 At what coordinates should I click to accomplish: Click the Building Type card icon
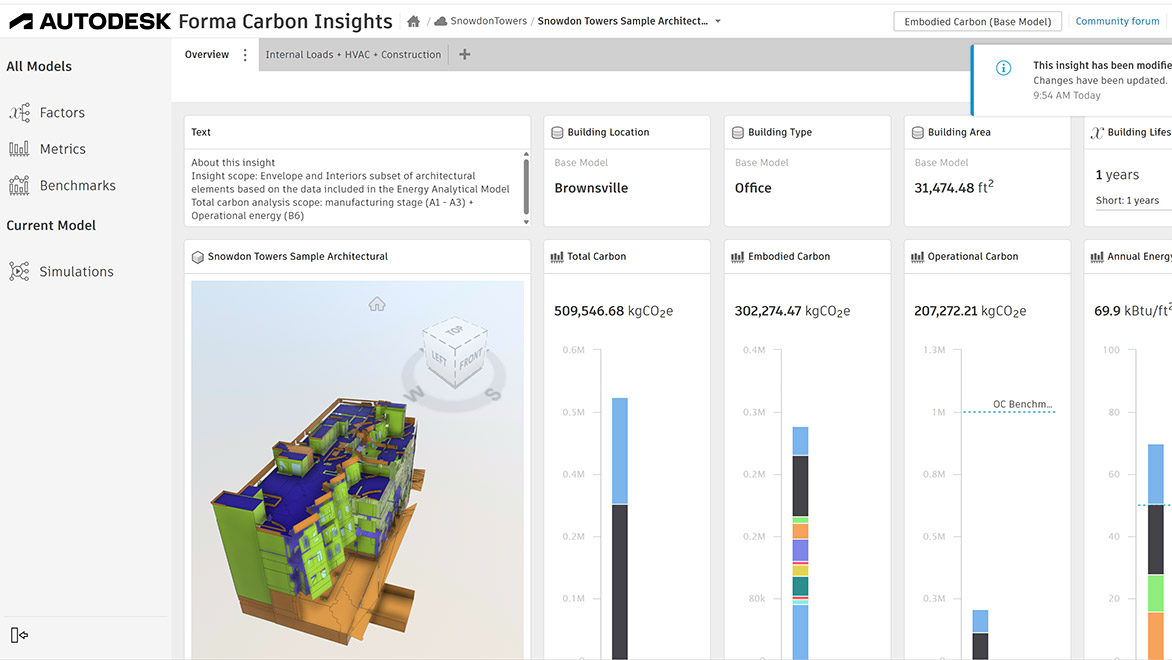[x=738, y=132]
